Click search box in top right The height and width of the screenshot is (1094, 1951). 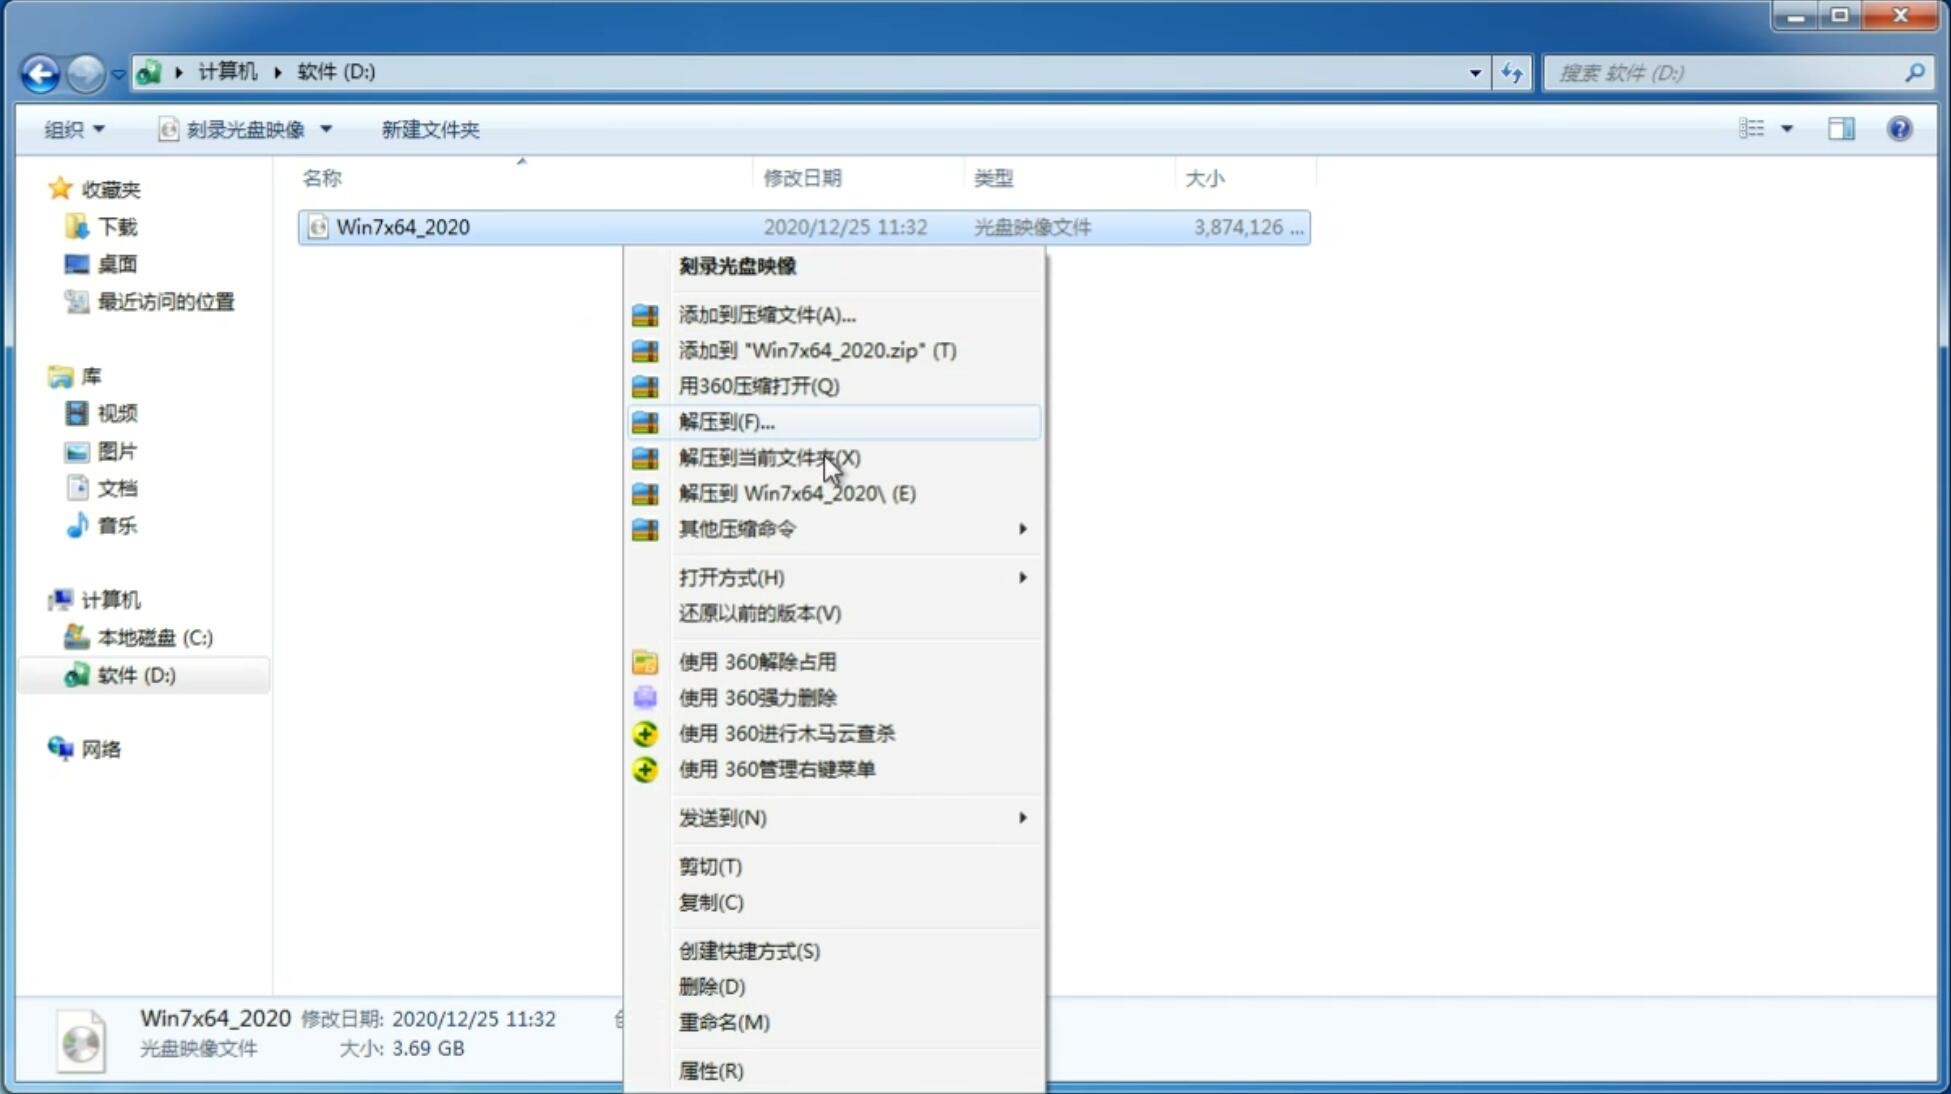pos(1729,71)
